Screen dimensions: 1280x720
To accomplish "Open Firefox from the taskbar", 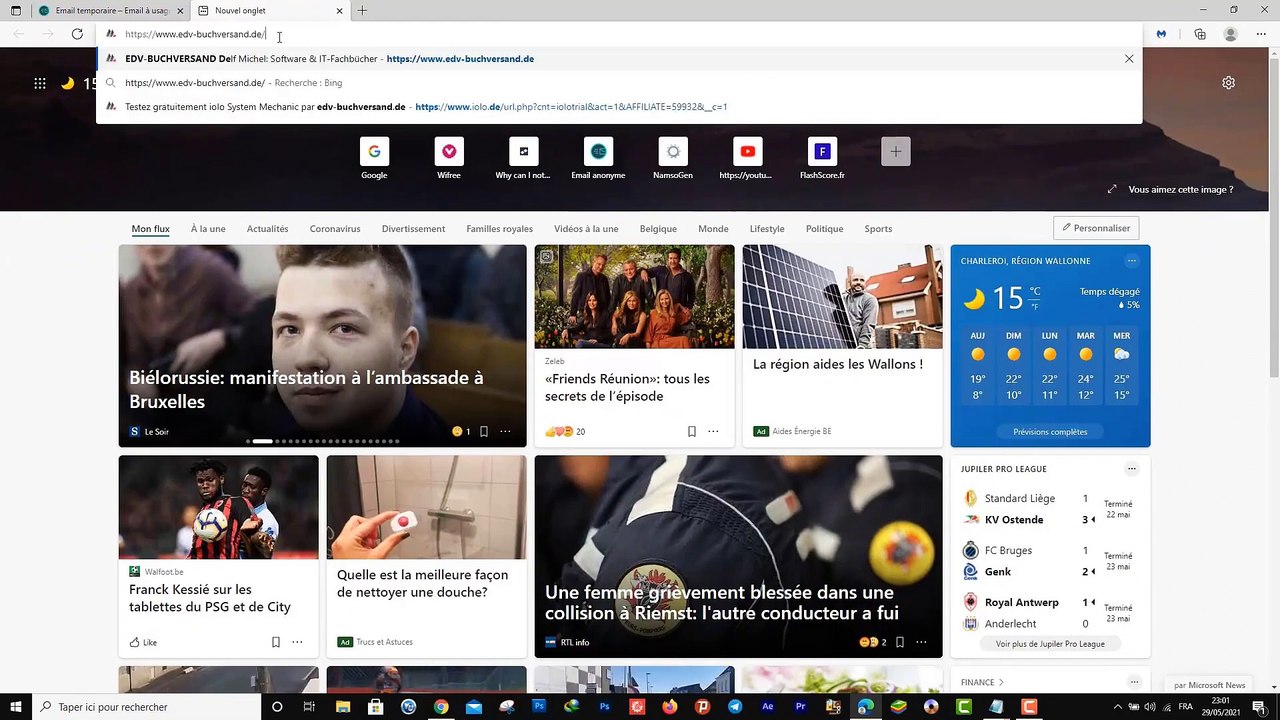I will point(670,707).
